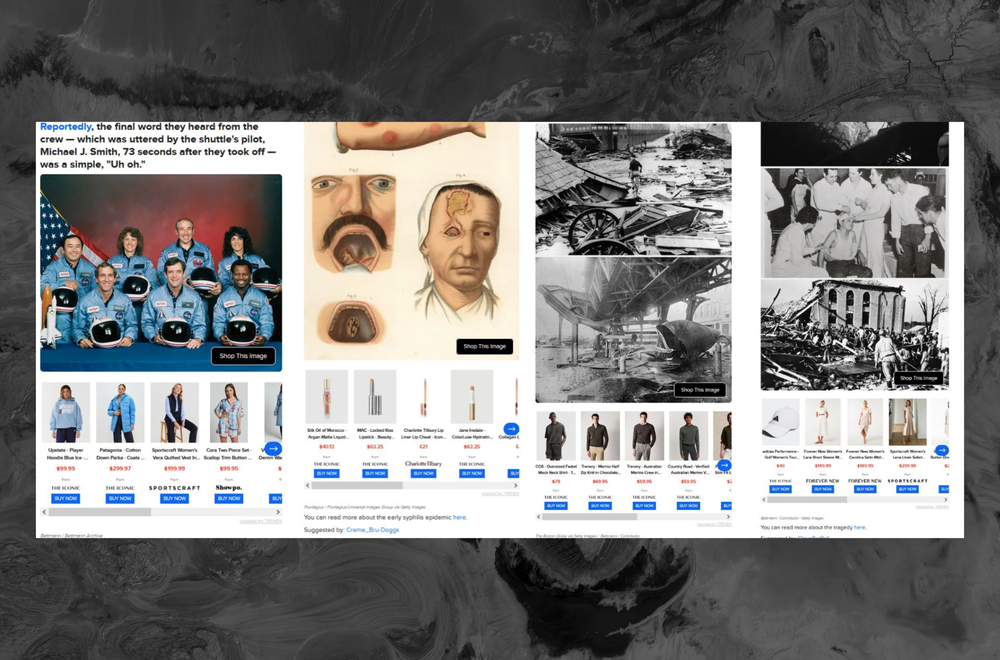Click Buy Now under Sportscraft Lena Linen dress

908,489
